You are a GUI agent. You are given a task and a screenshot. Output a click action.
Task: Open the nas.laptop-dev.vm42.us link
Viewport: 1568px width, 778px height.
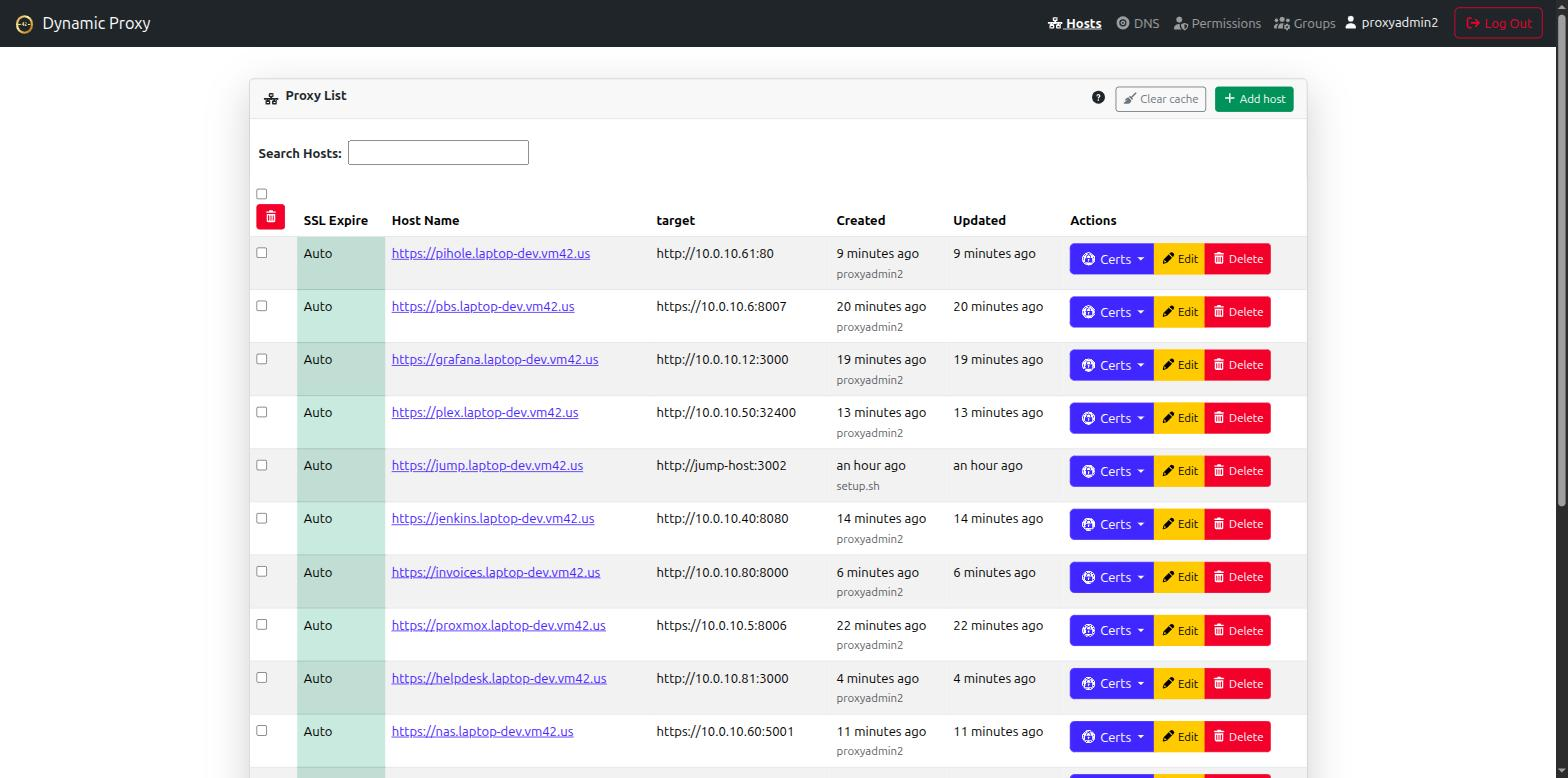(x=483, y=731)
